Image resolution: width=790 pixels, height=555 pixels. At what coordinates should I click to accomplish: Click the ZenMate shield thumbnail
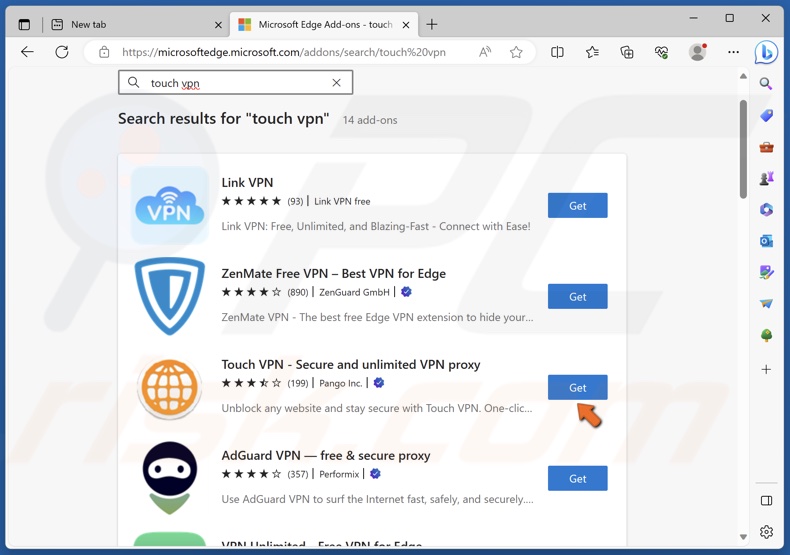170,296
